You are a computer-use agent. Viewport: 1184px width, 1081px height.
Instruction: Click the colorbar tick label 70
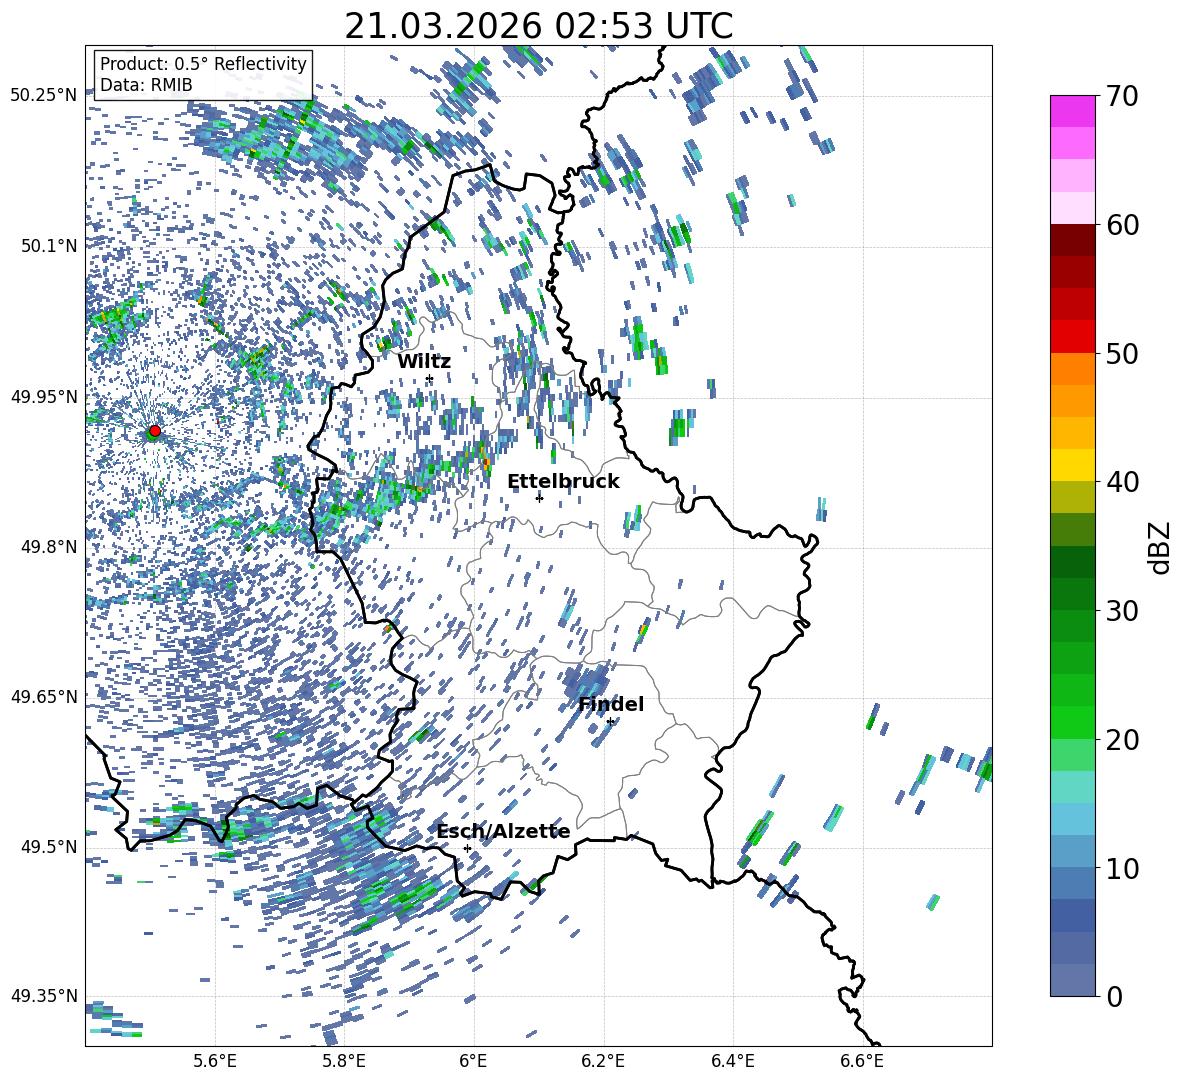click(1122, 97)
